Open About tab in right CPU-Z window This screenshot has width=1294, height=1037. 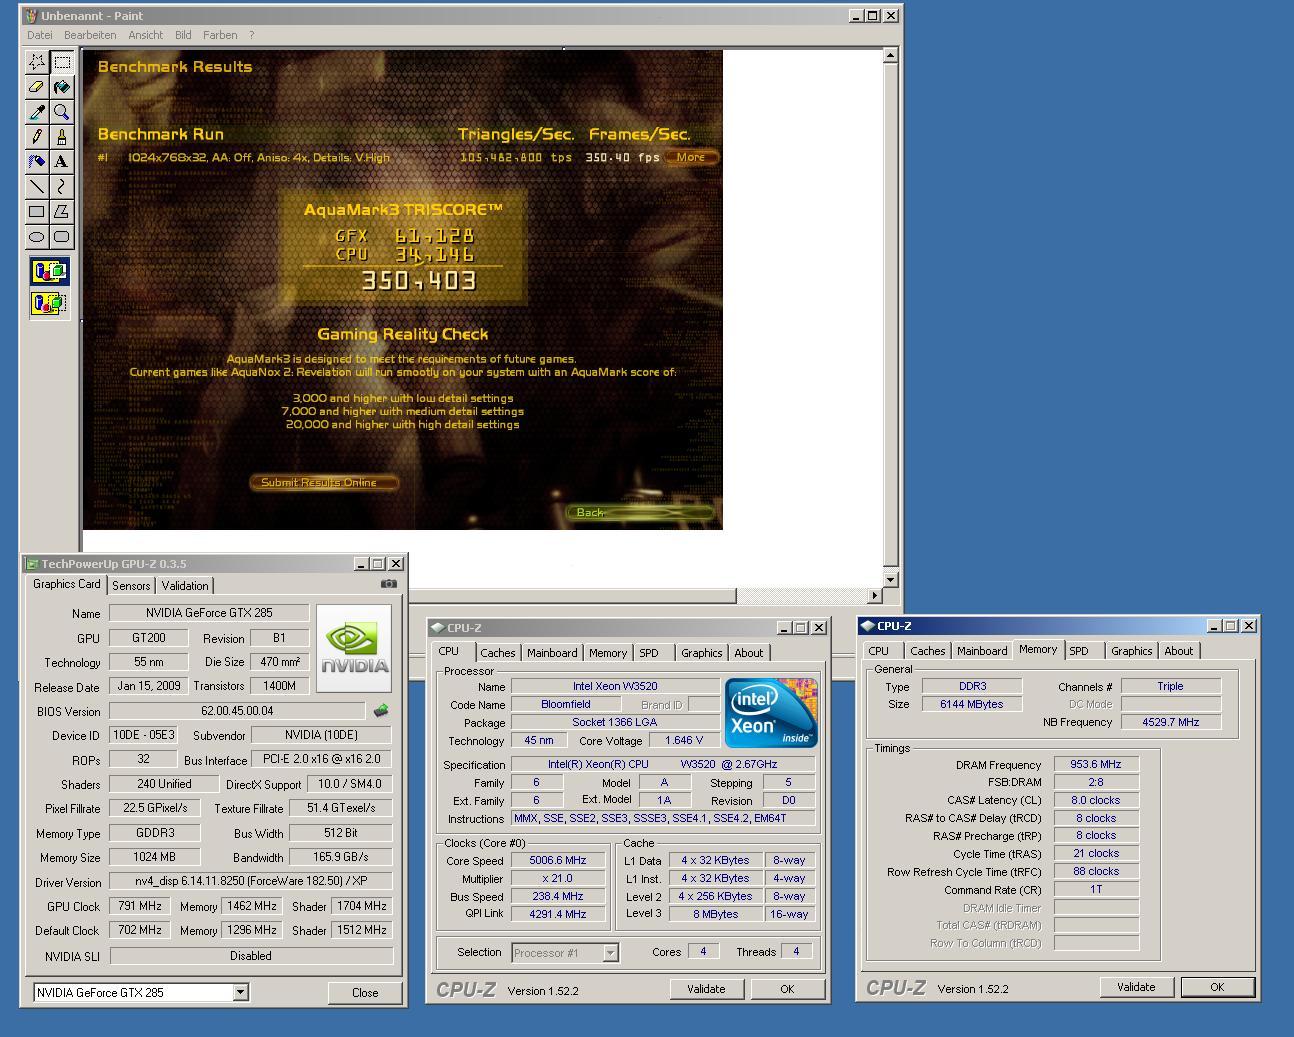click(1178, 651)
